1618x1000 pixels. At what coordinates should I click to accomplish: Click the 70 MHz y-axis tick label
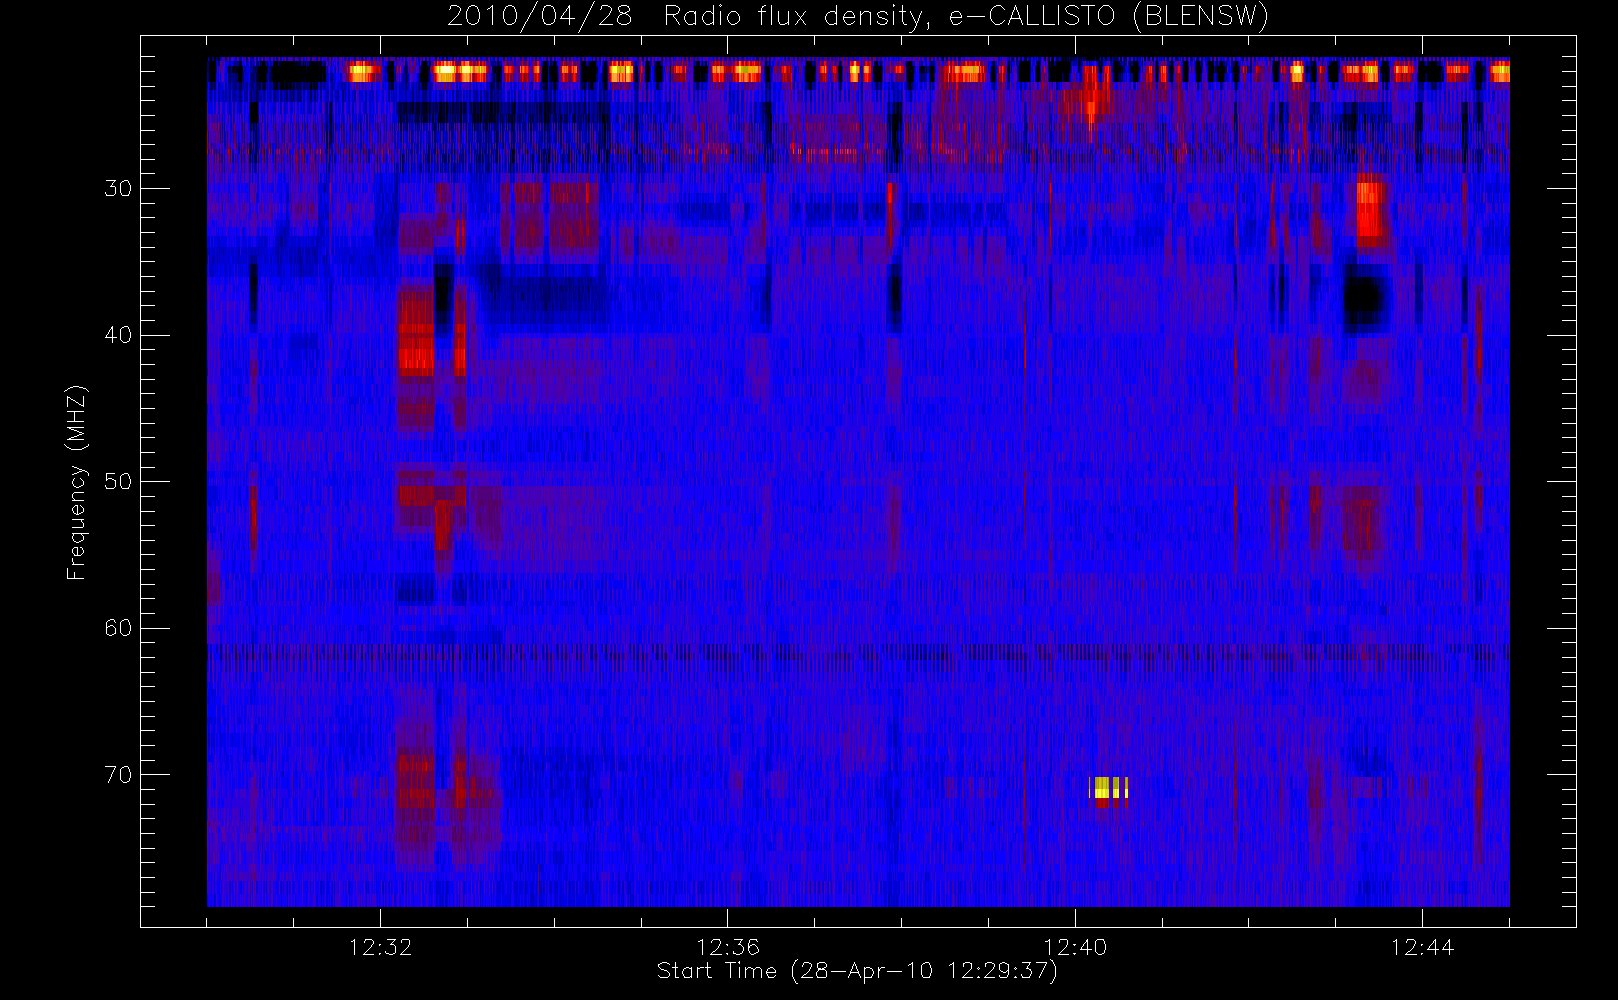(118, 775)
